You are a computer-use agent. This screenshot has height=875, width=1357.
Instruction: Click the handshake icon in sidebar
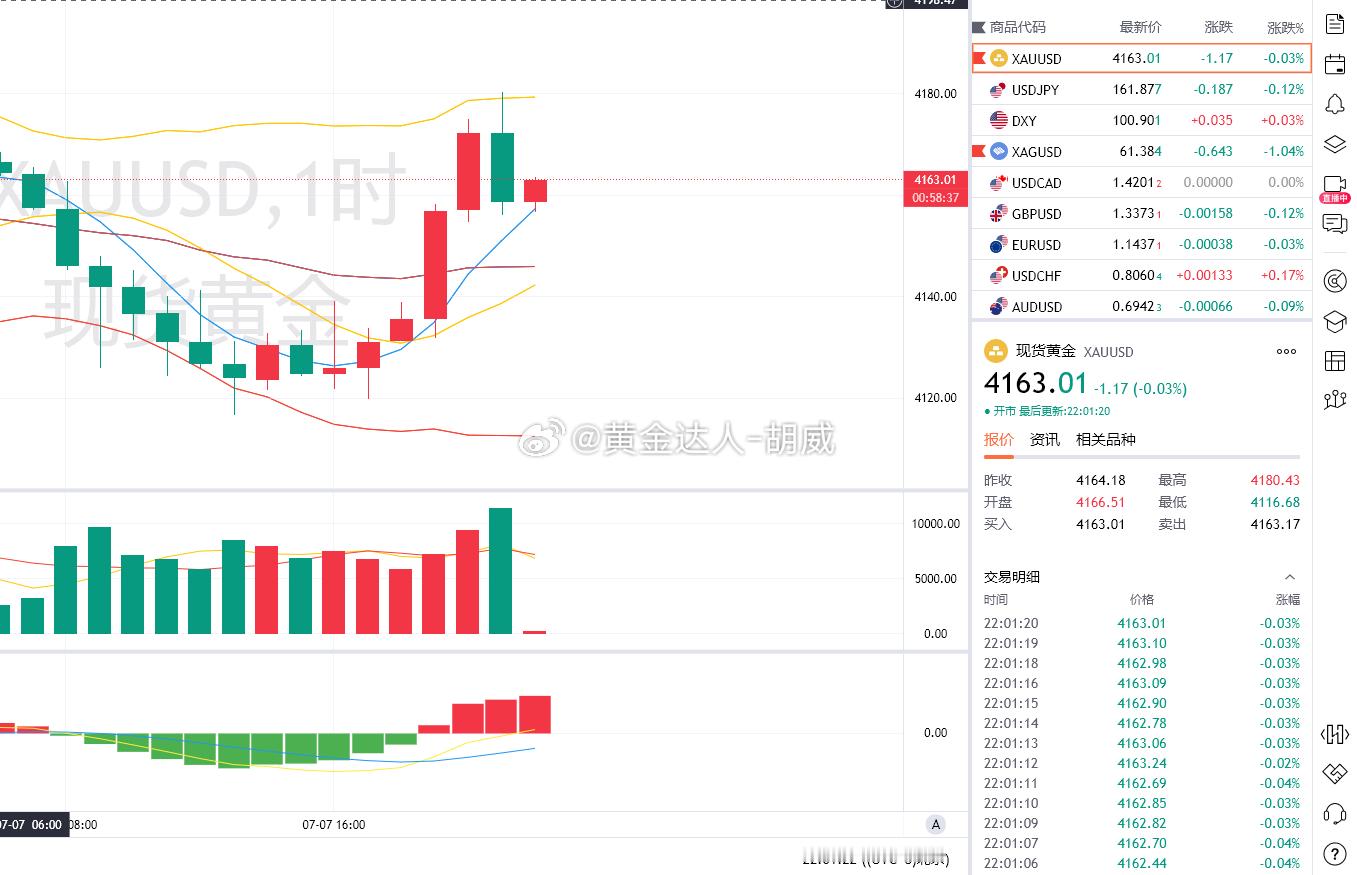[1334, 773]
